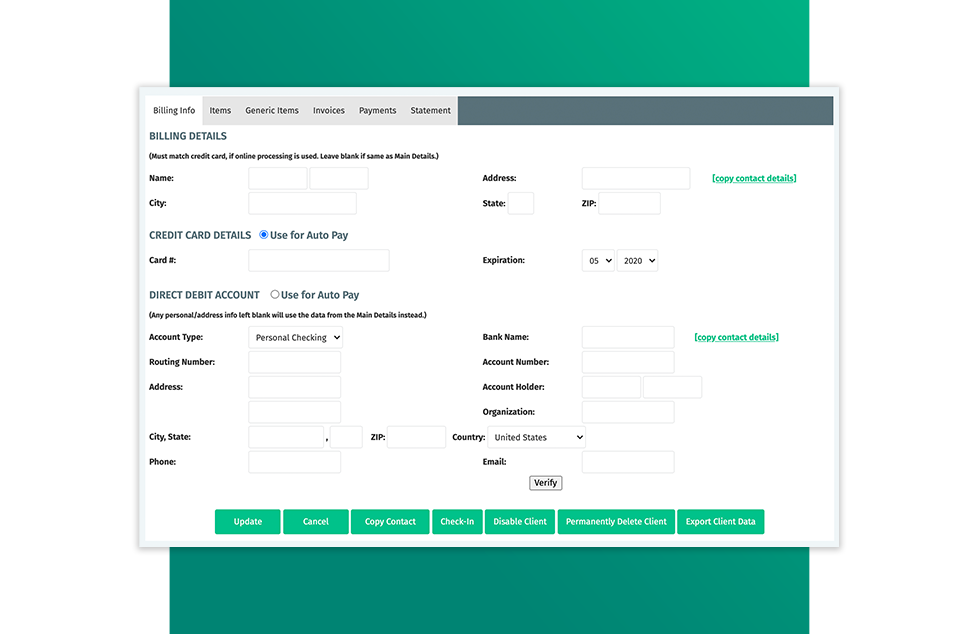Screen dimensions: 979x634
Task: Enable Auto Pay for credit card
Action: [x=264, y=235]
